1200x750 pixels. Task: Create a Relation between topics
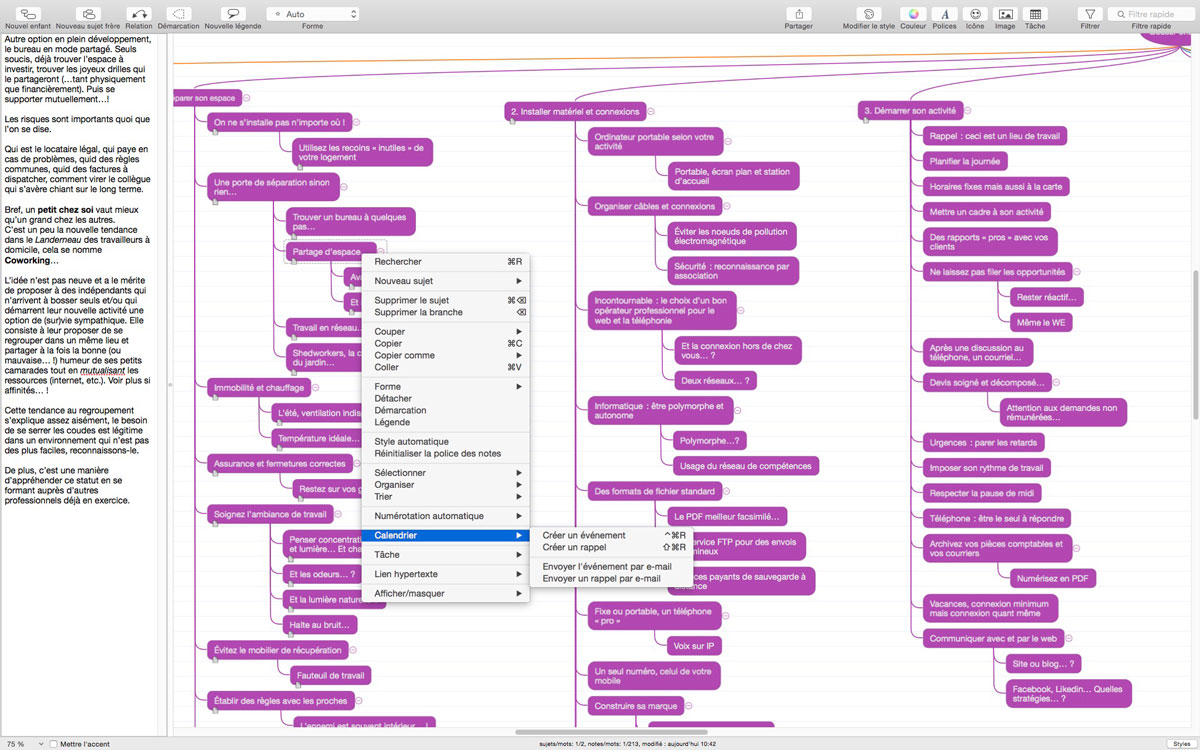pos(139,14)
